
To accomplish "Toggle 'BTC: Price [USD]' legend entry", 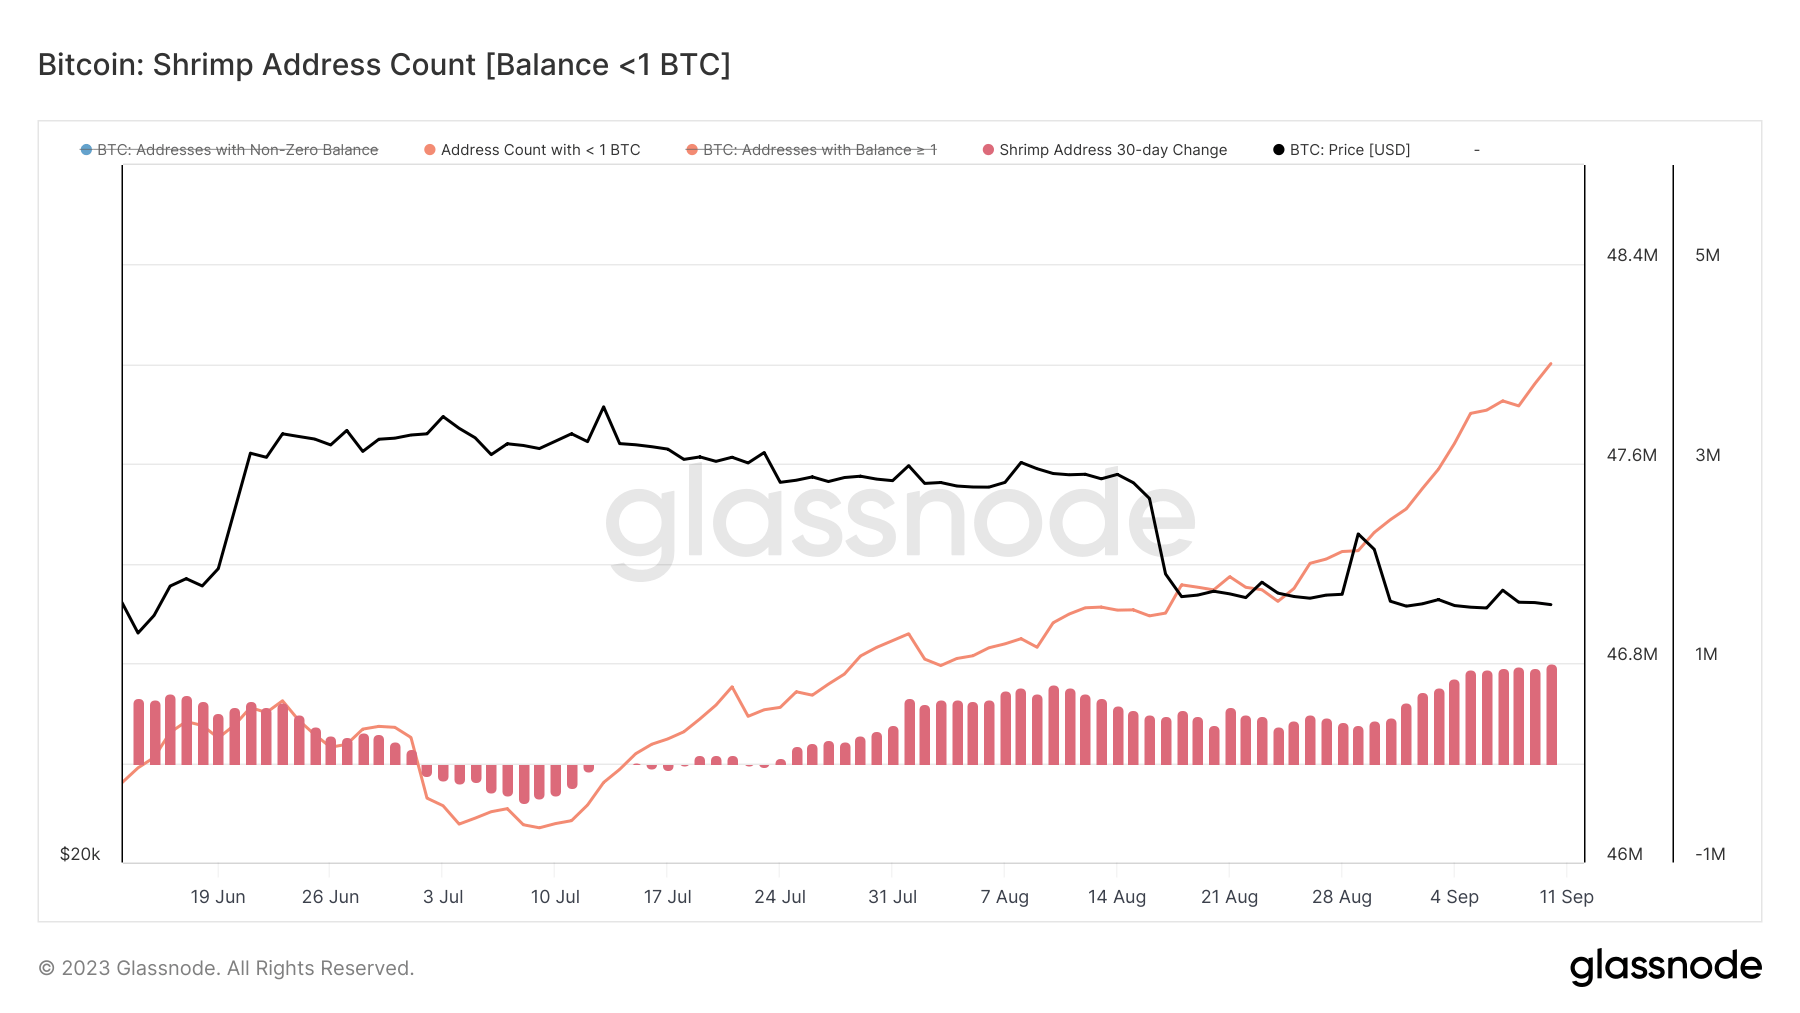I will point(1341,150).
